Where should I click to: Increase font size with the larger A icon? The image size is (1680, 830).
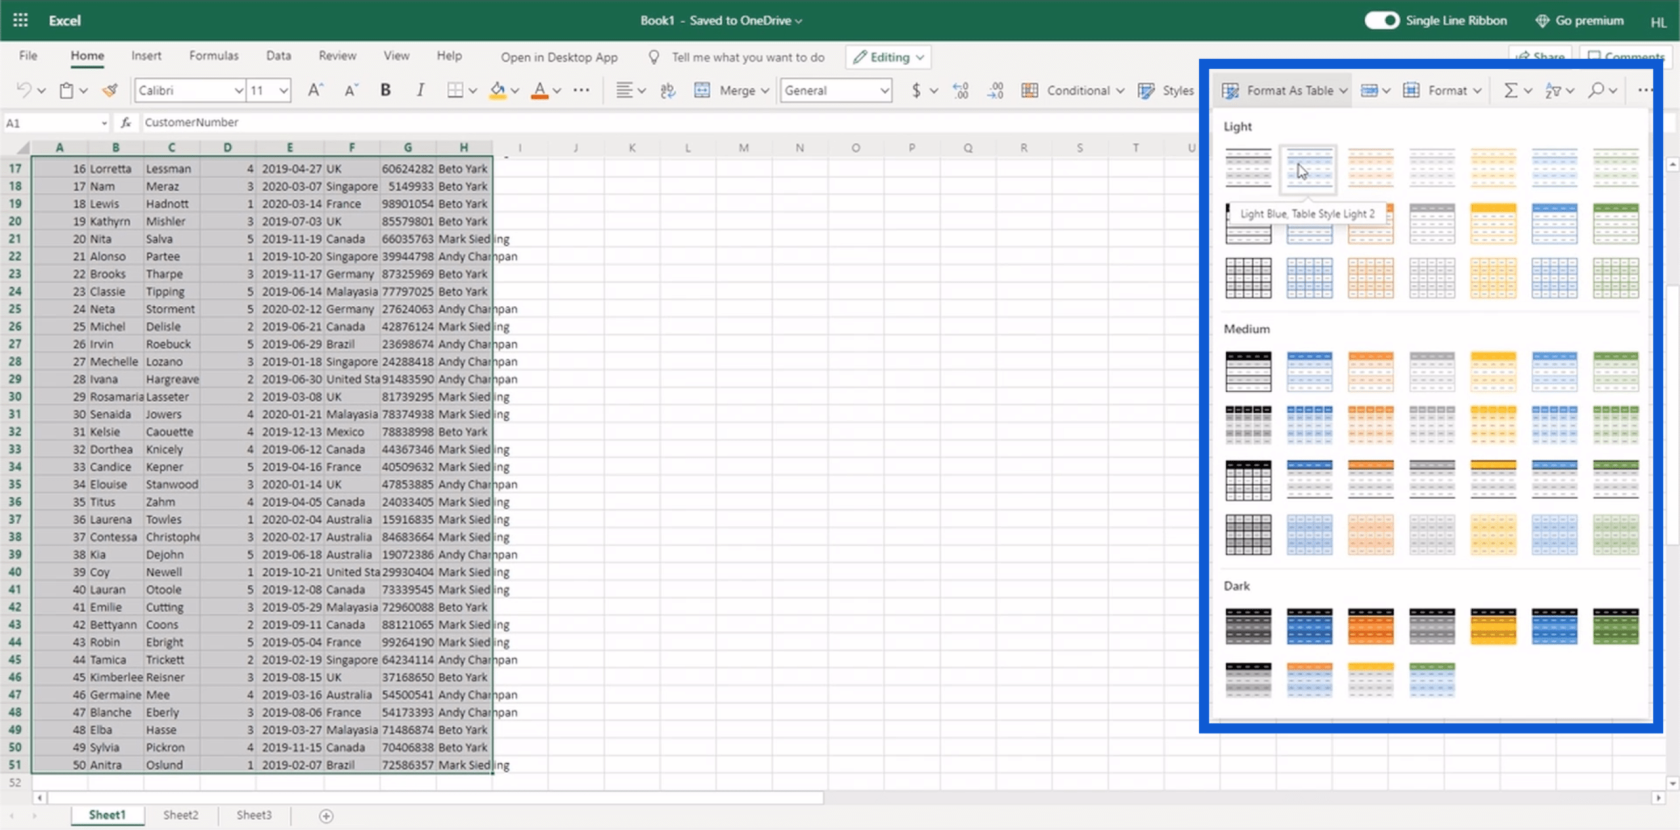pos(315,90)
